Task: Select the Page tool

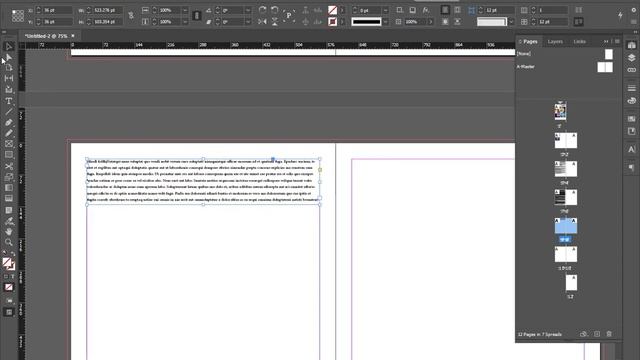Action: coord(9,68)
